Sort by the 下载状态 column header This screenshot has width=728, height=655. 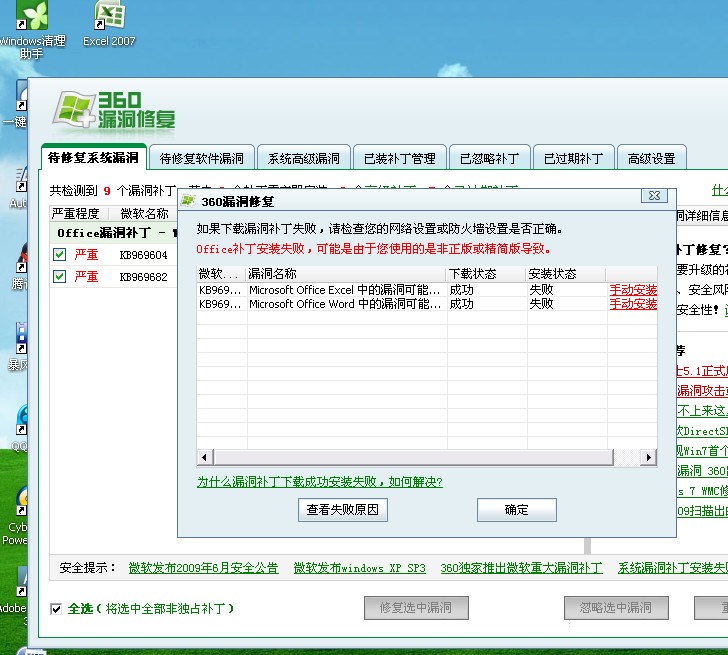486,274
